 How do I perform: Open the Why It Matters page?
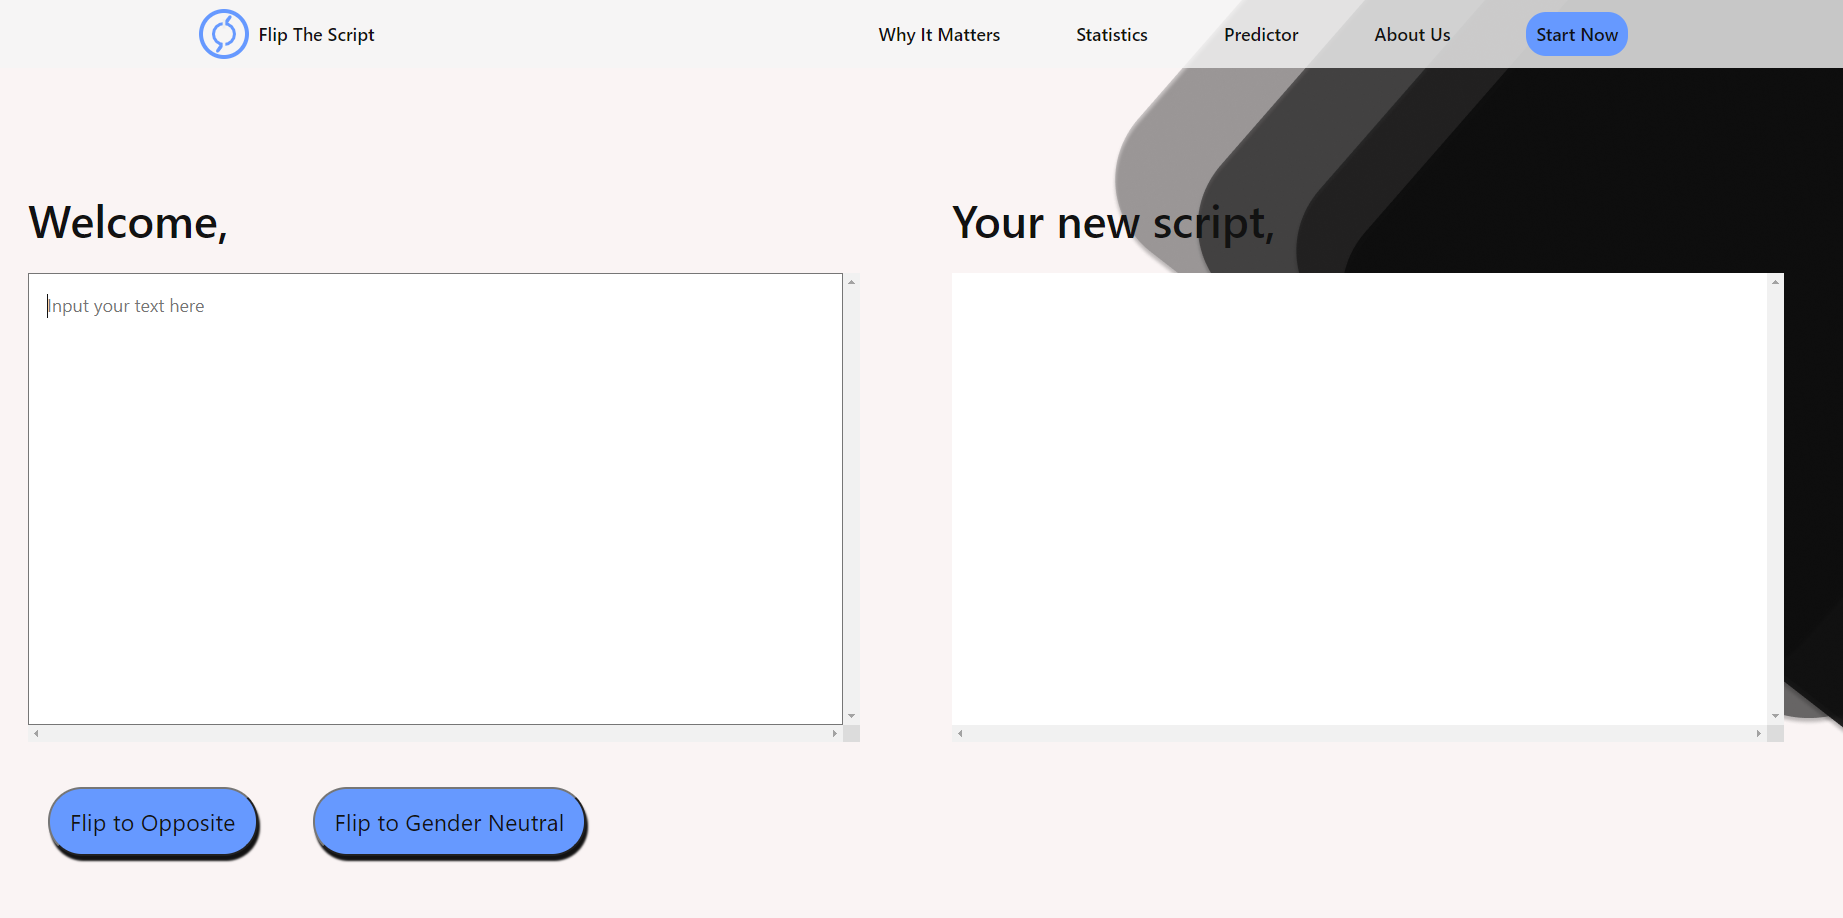[x=938, y=34]
